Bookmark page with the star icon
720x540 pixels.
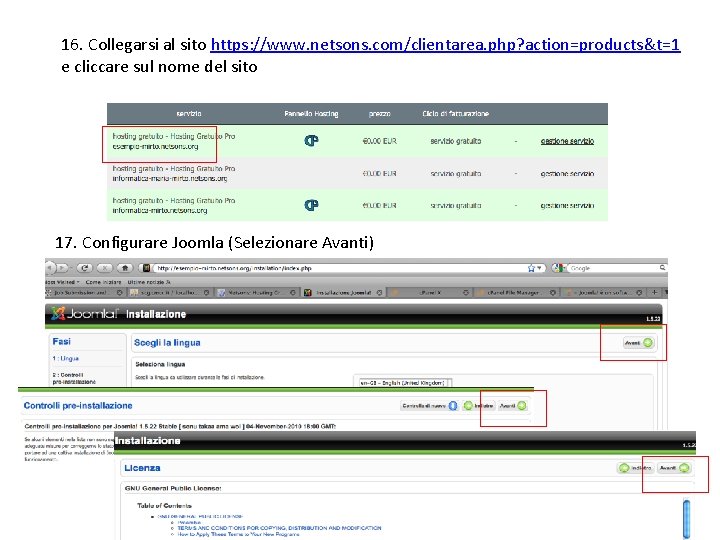point(532,268)
